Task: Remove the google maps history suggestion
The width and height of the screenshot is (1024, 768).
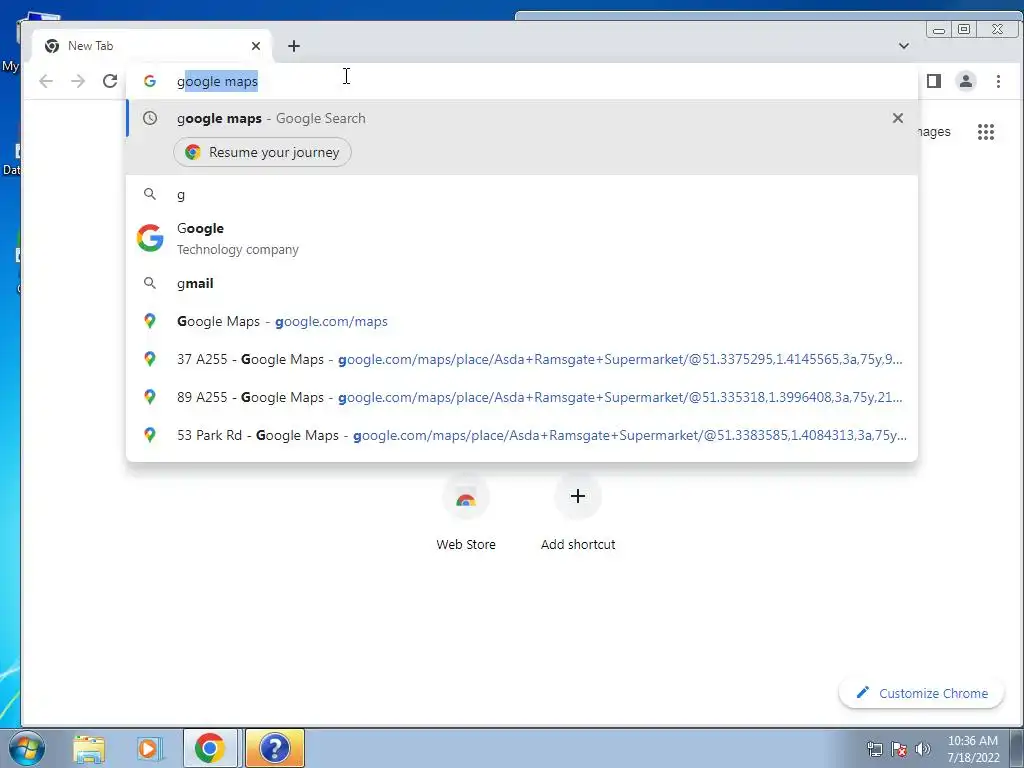Action: (898, 118)
